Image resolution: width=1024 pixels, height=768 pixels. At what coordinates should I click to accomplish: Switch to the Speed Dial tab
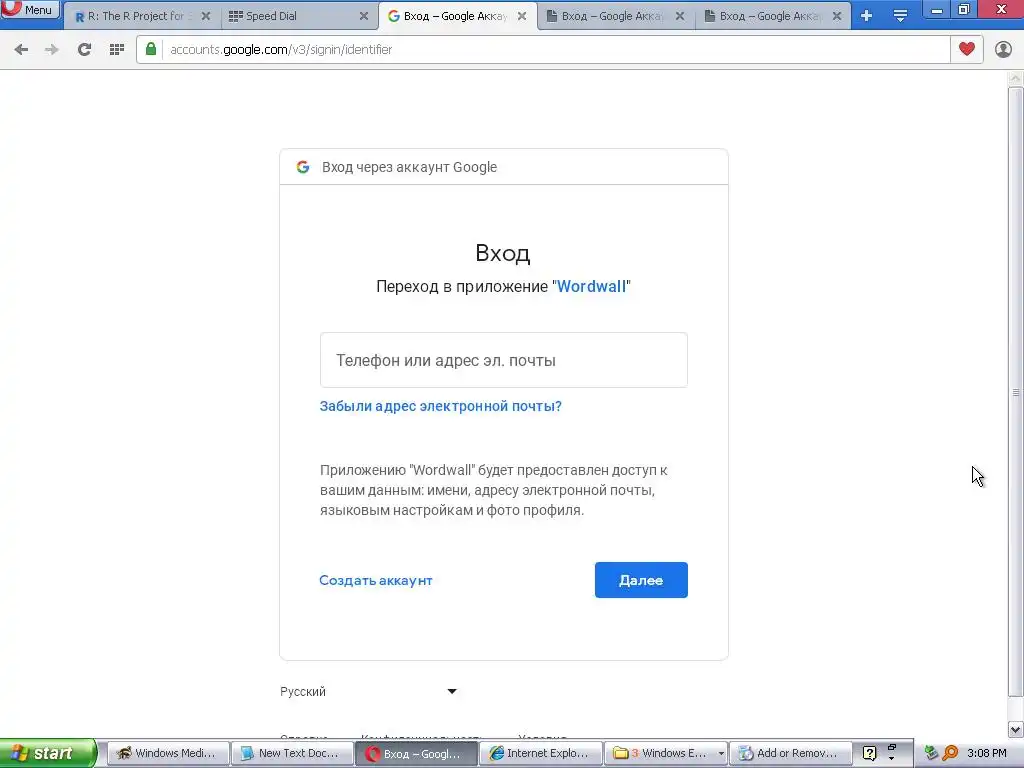point(299,16)
